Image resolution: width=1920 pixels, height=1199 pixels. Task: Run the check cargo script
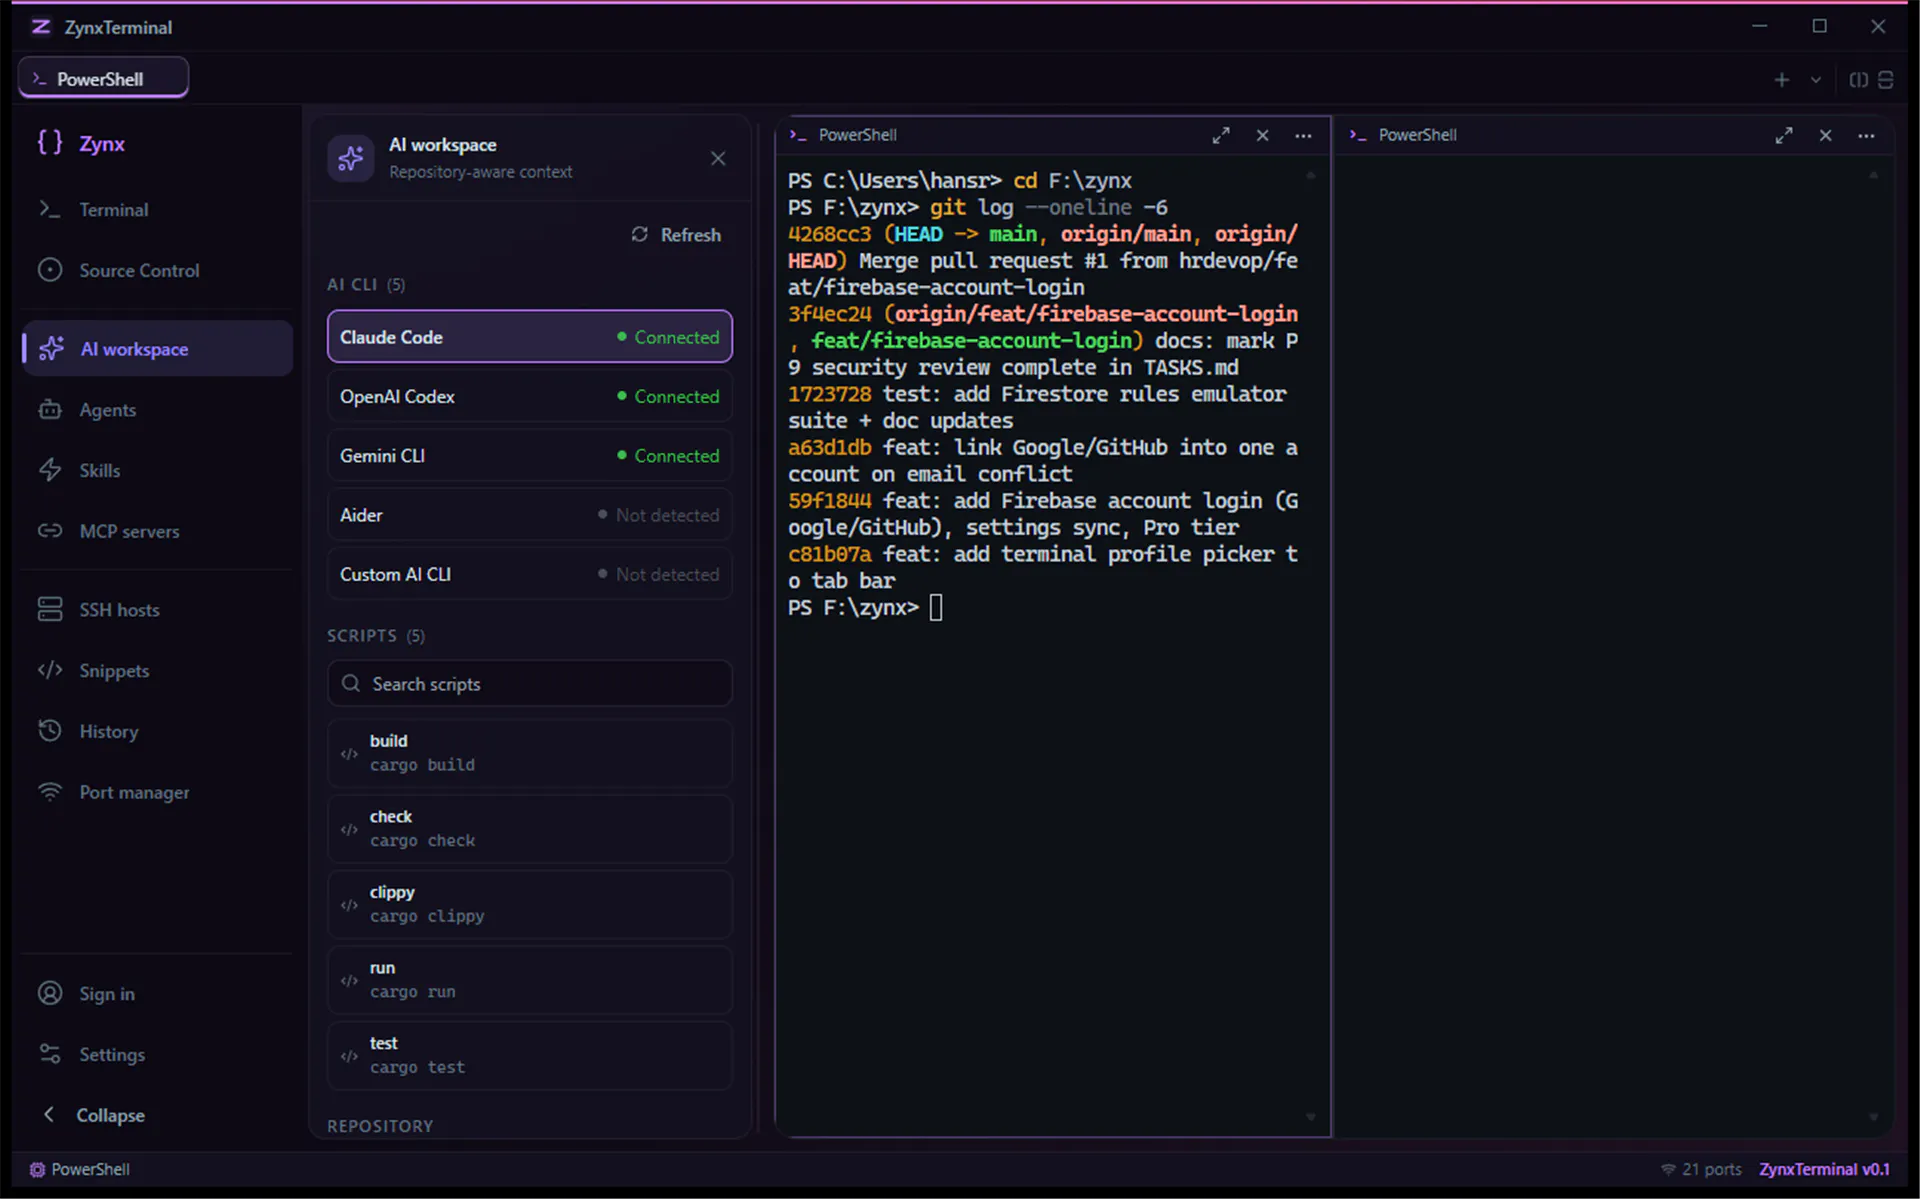[530, 829]
